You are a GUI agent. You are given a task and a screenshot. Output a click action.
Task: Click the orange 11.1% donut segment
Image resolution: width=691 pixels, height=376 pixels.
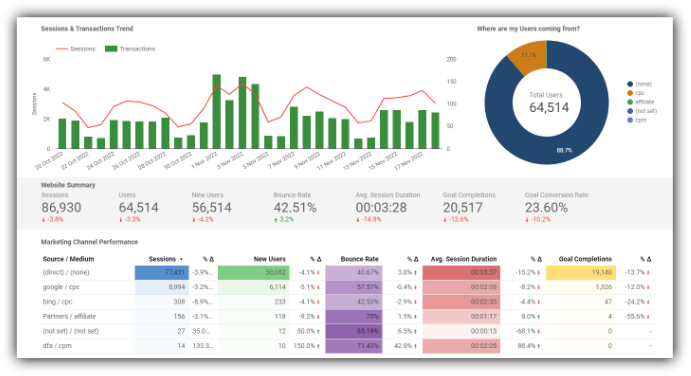pos(530,56)
